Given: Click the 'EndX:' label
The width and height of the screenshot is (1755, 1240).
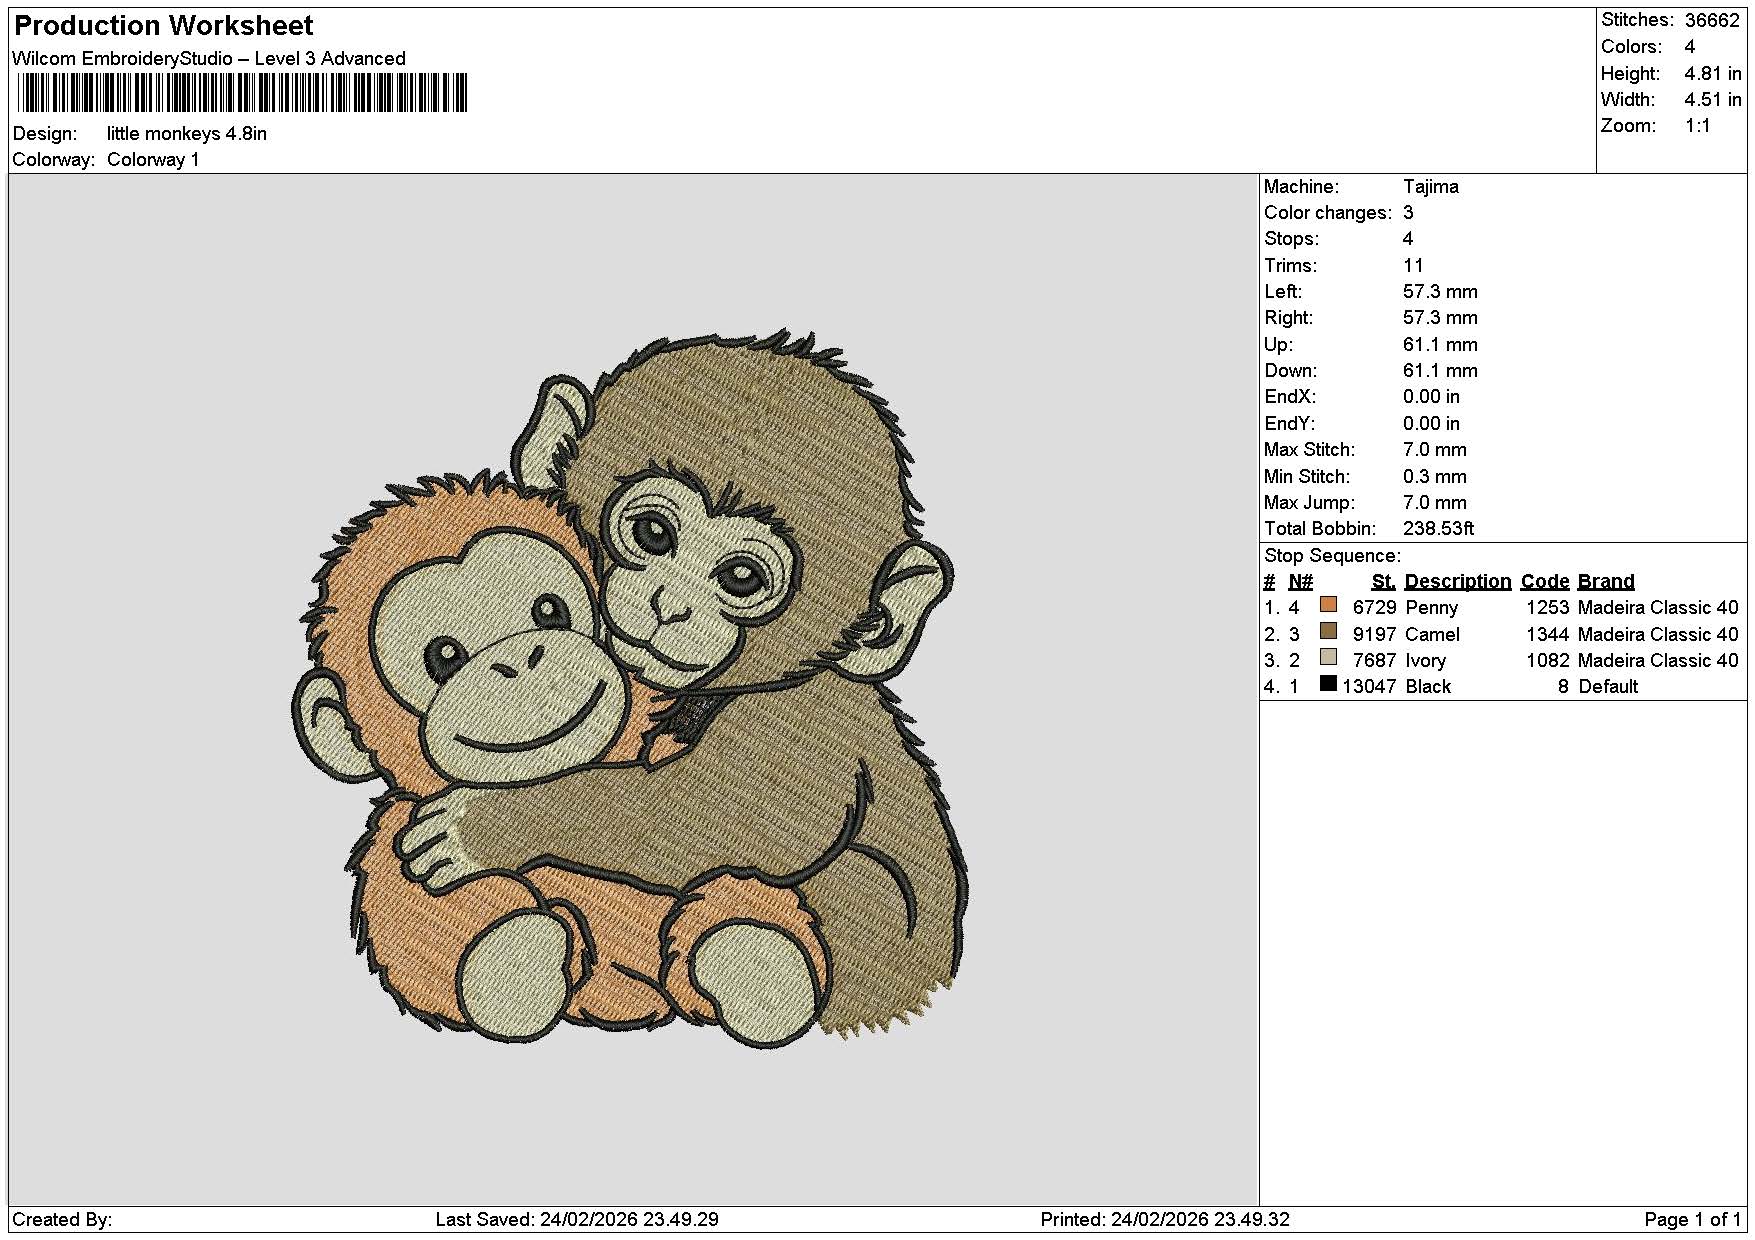Looking at the screenshot, I should (1290, 397).
